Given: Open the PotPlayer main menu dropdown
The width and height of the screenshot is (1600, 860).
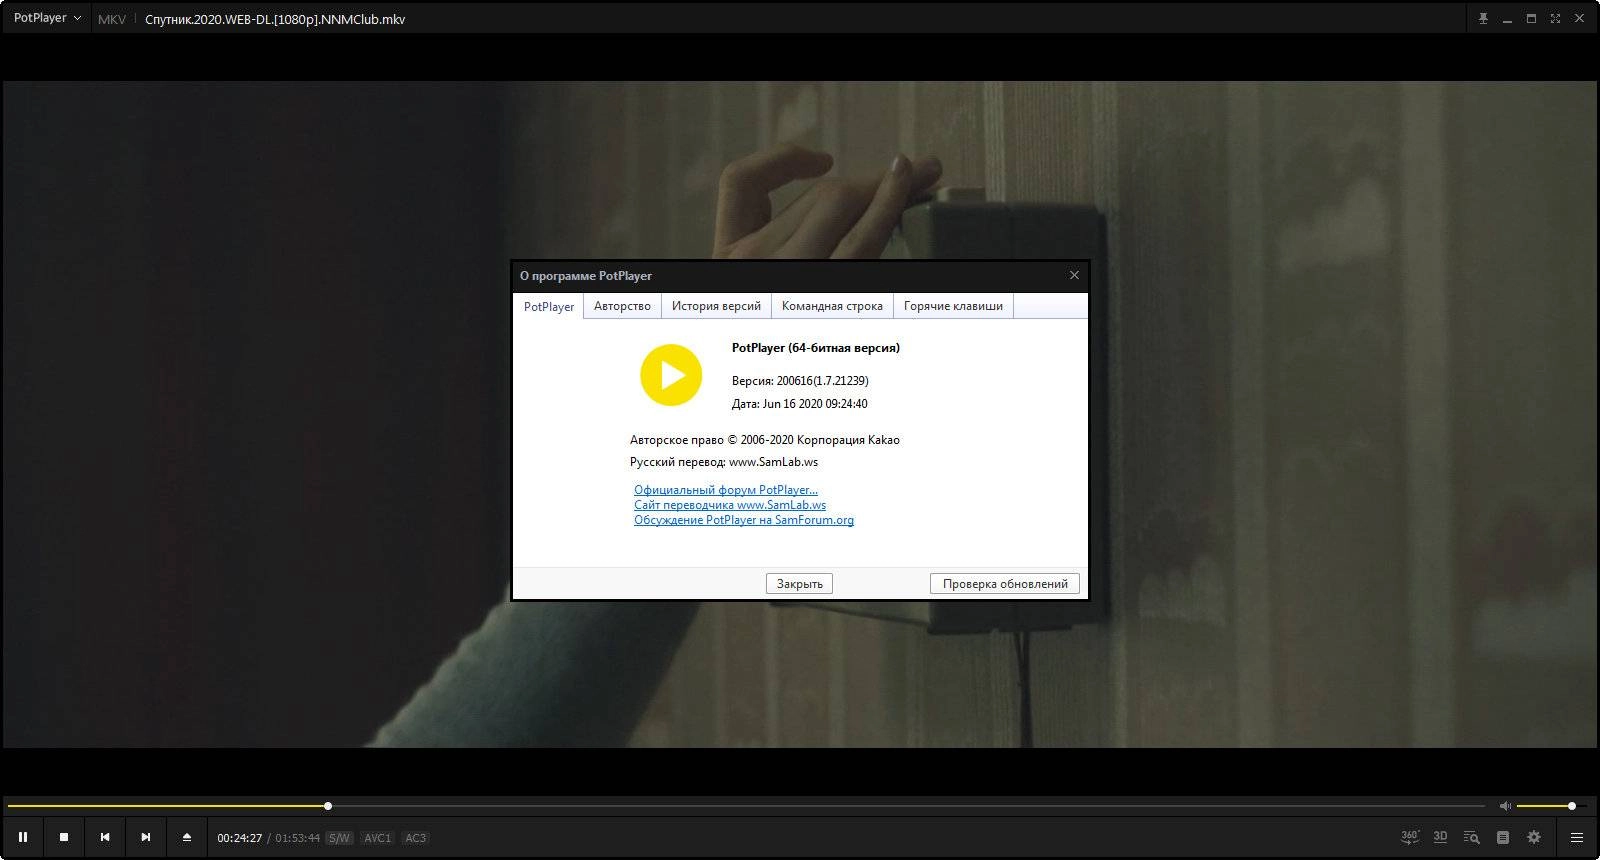Looking at the screenshot, I should click(47, 18).
